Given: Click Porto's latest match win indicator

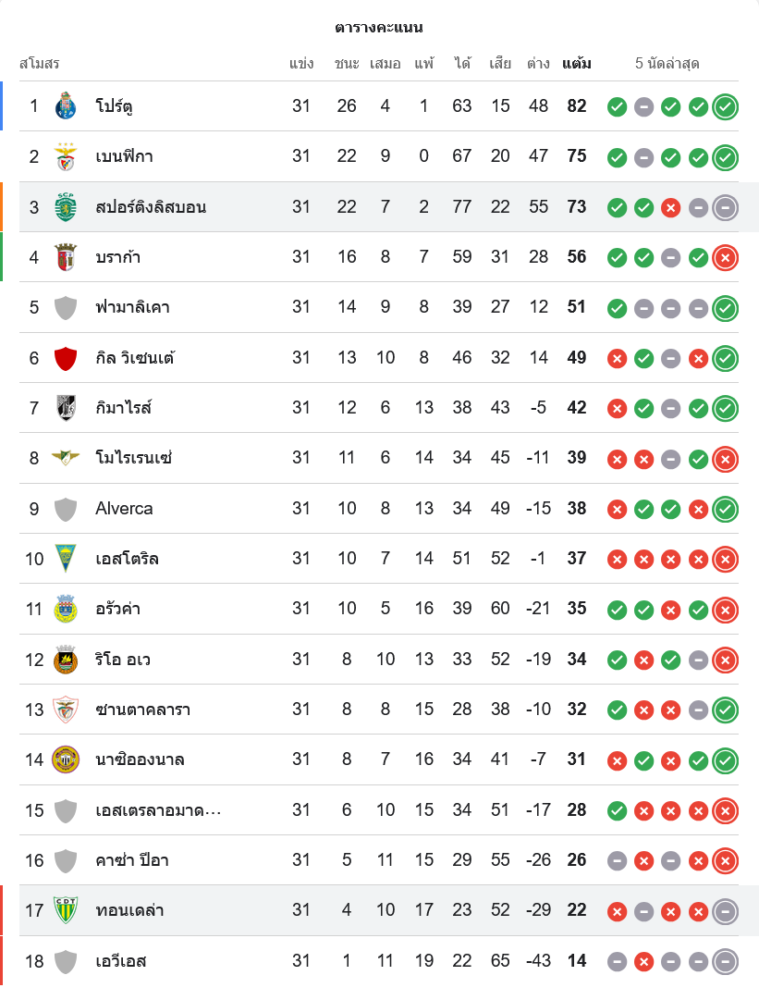Looking at the screenshot, I should point(725,106).
